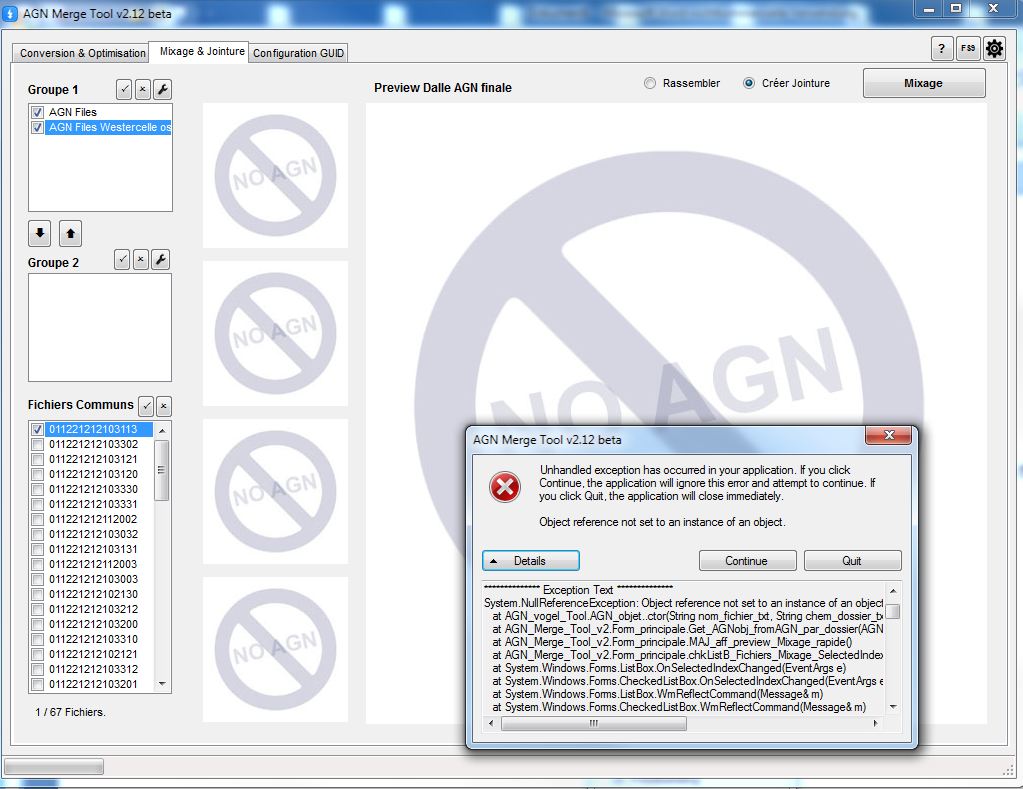This screenshot has height=789, width=1023.
Task: Toggle the AGN Files checkbox
Action: [x=37, y=112]
